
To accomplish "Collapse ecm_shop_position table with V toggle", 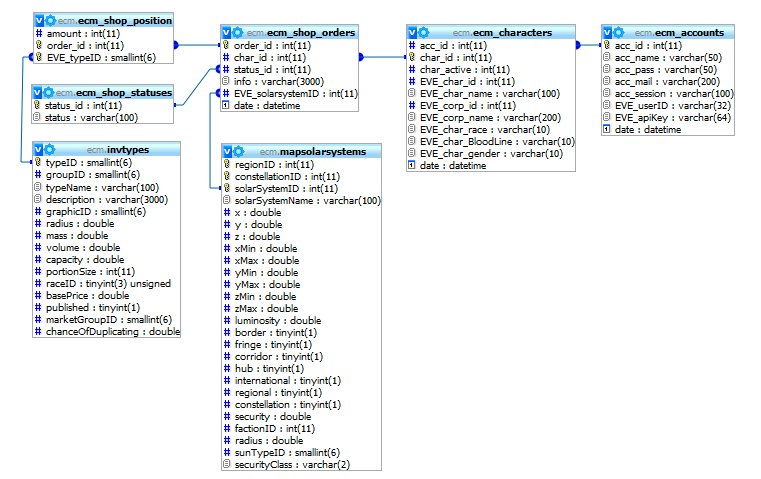I will coord(39,21).
